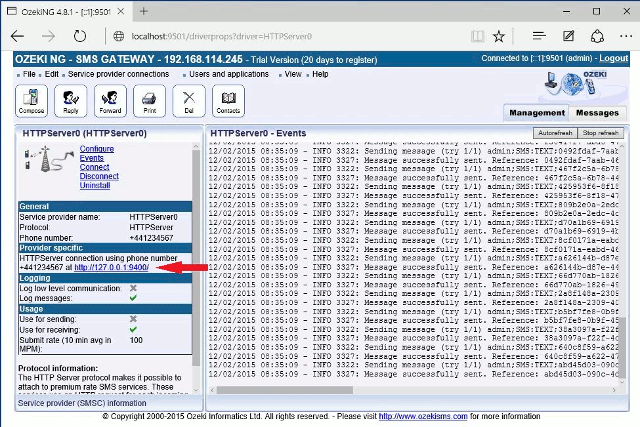
Task: Close the OzekiNG browser tab
Action: (x=121, y=11)
